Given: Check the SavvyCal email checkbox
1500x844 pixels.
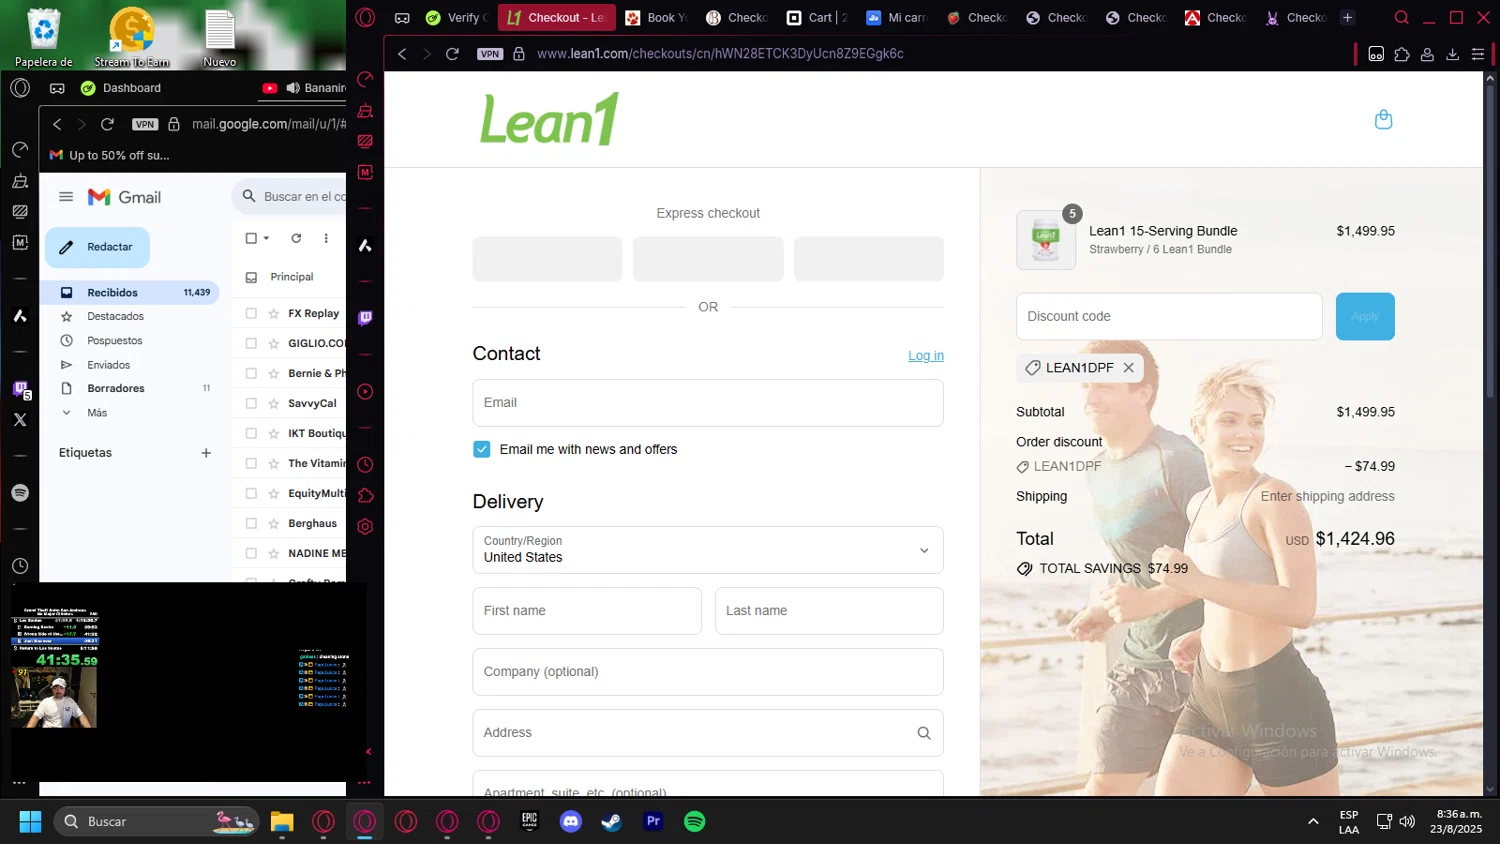Looking at the screenshot, I should coord(251,403).
